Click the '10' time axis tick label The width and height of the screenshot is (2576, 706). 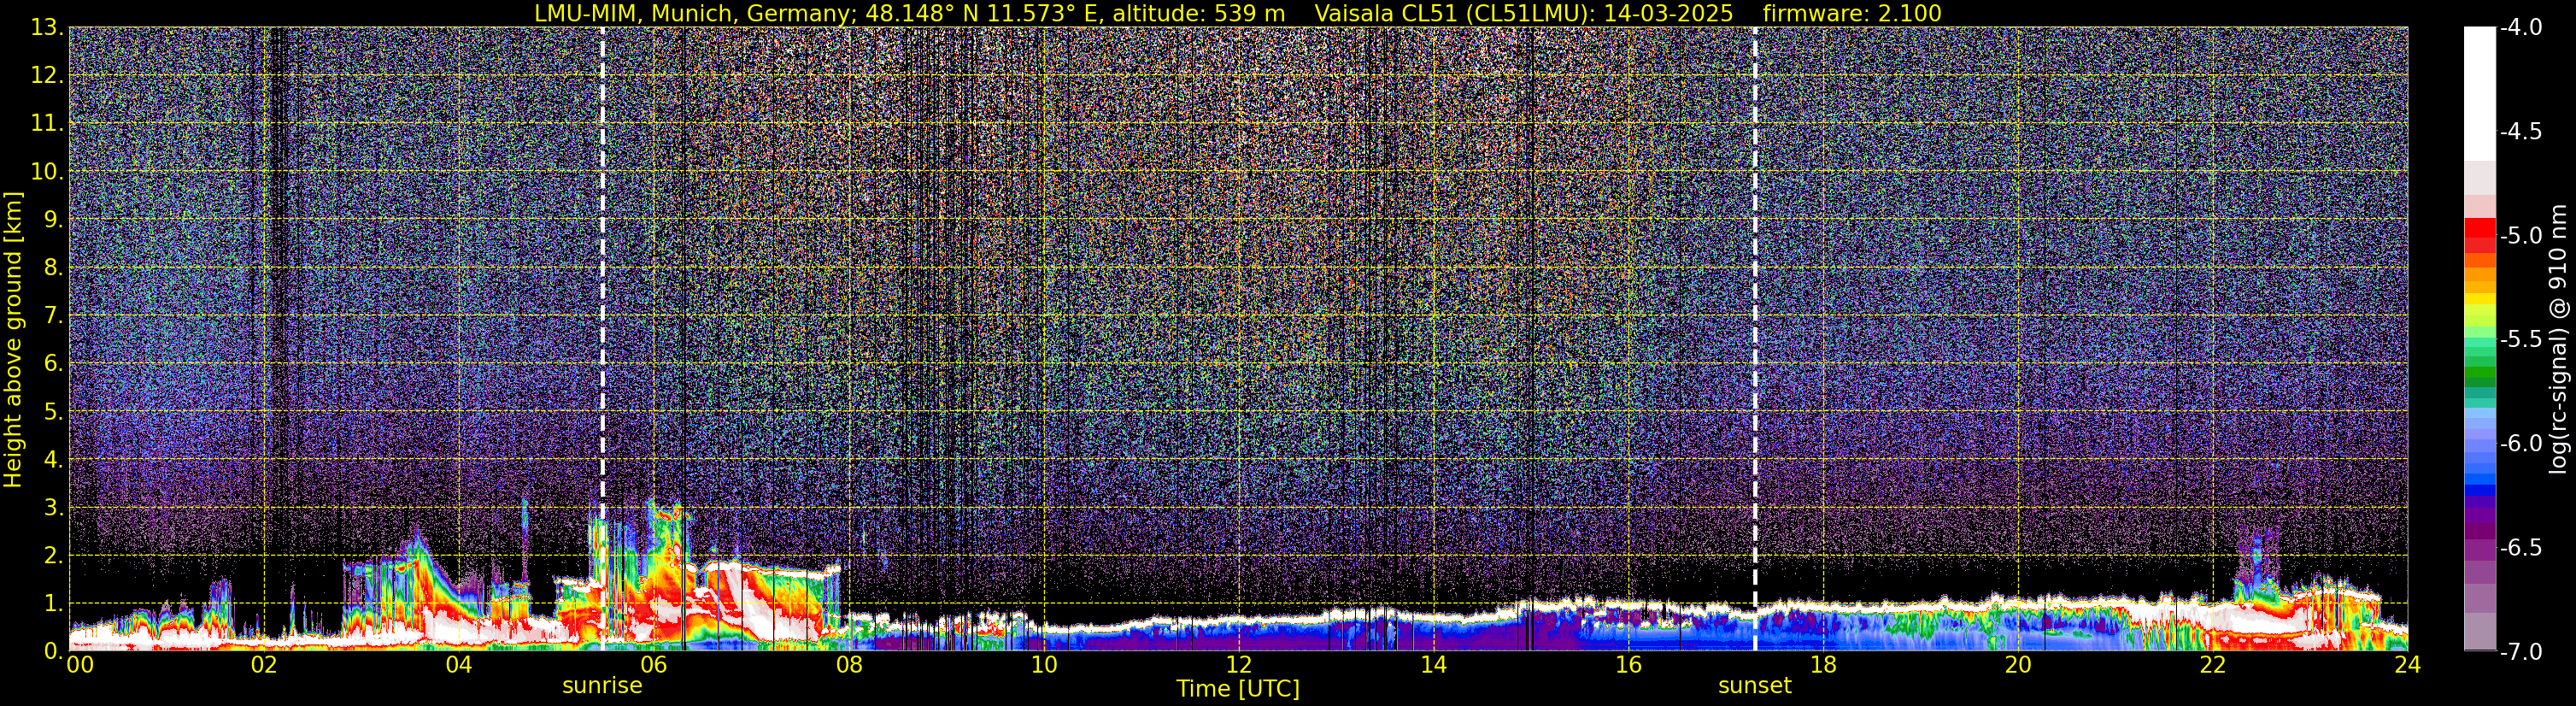click(x=1044, y=665)
